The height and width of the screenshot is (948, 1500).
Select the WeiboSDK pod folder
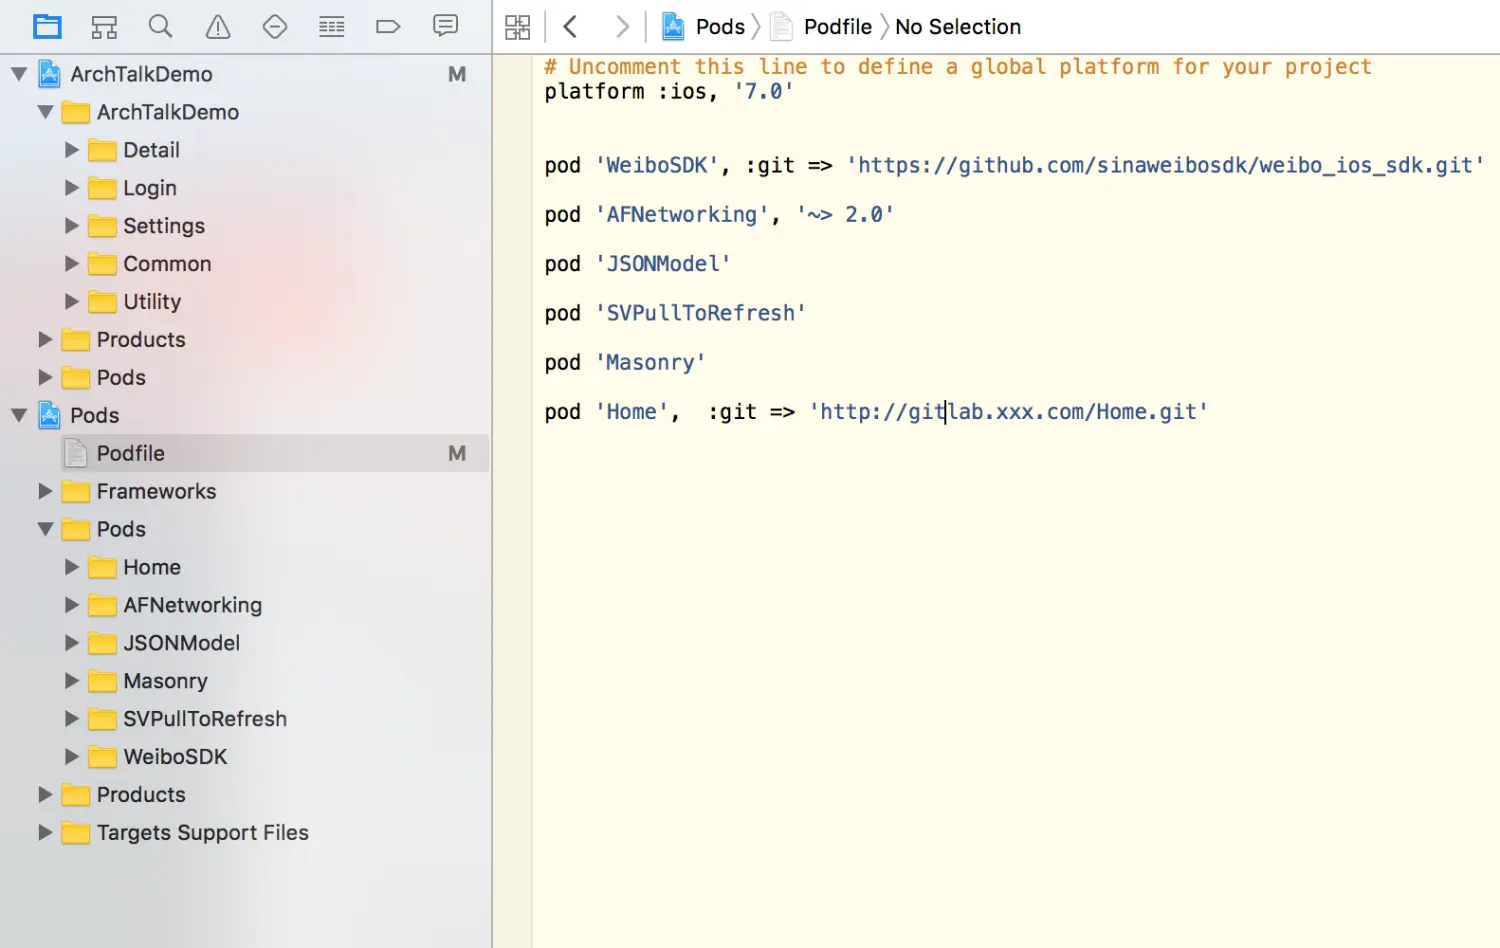coord(245,757)
